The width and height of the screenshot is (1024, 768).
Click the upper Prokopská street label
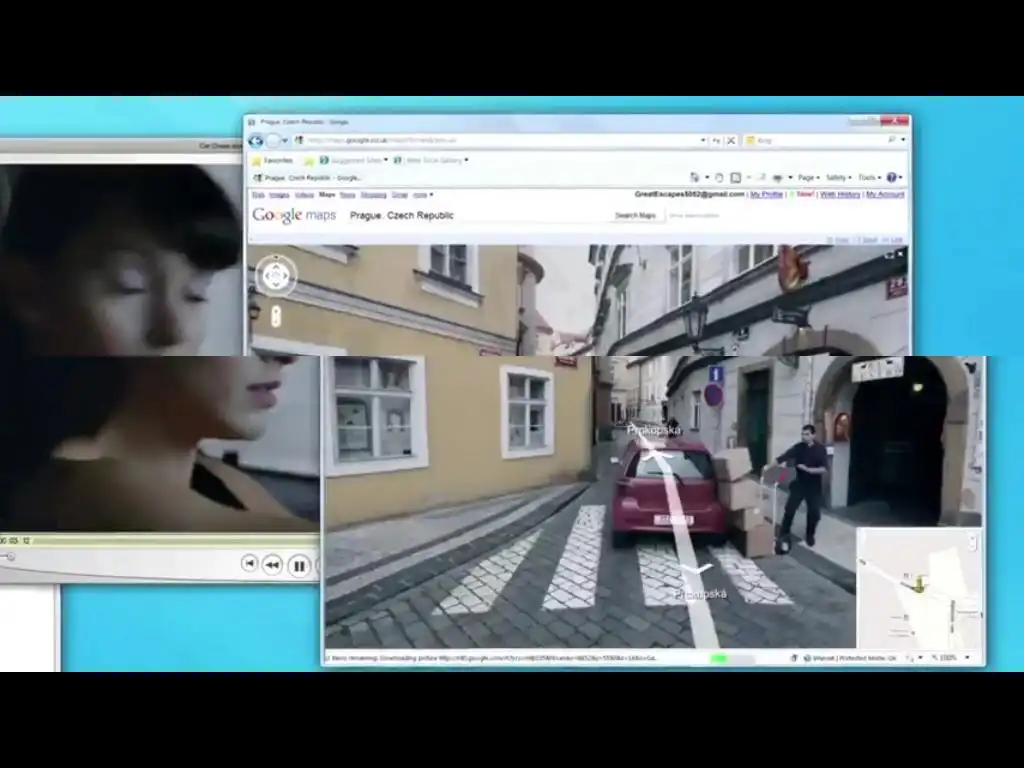pyautogui.click(x=654, y=430)
